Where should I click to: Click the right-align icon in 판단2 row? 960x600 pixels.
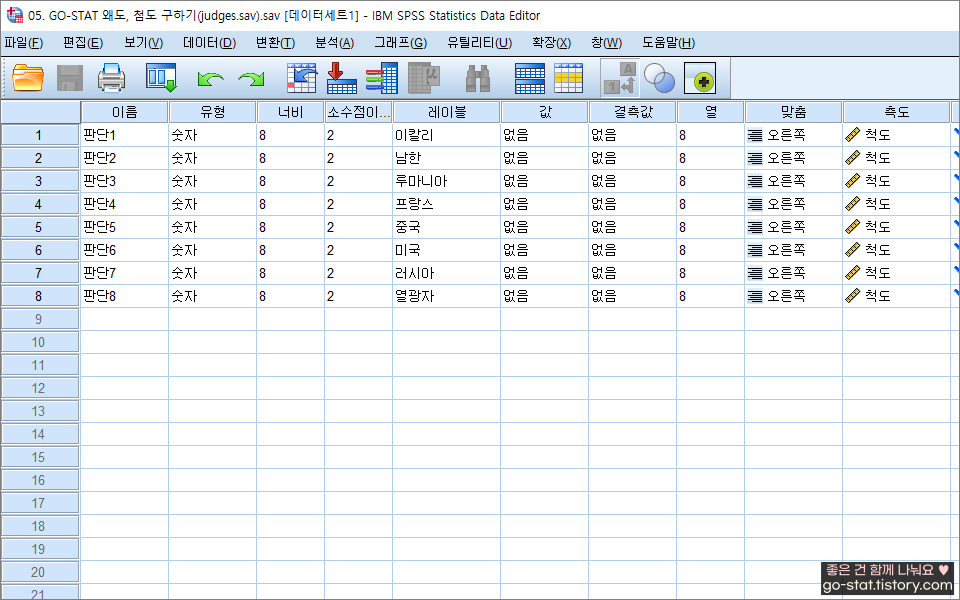click(755, 158)
